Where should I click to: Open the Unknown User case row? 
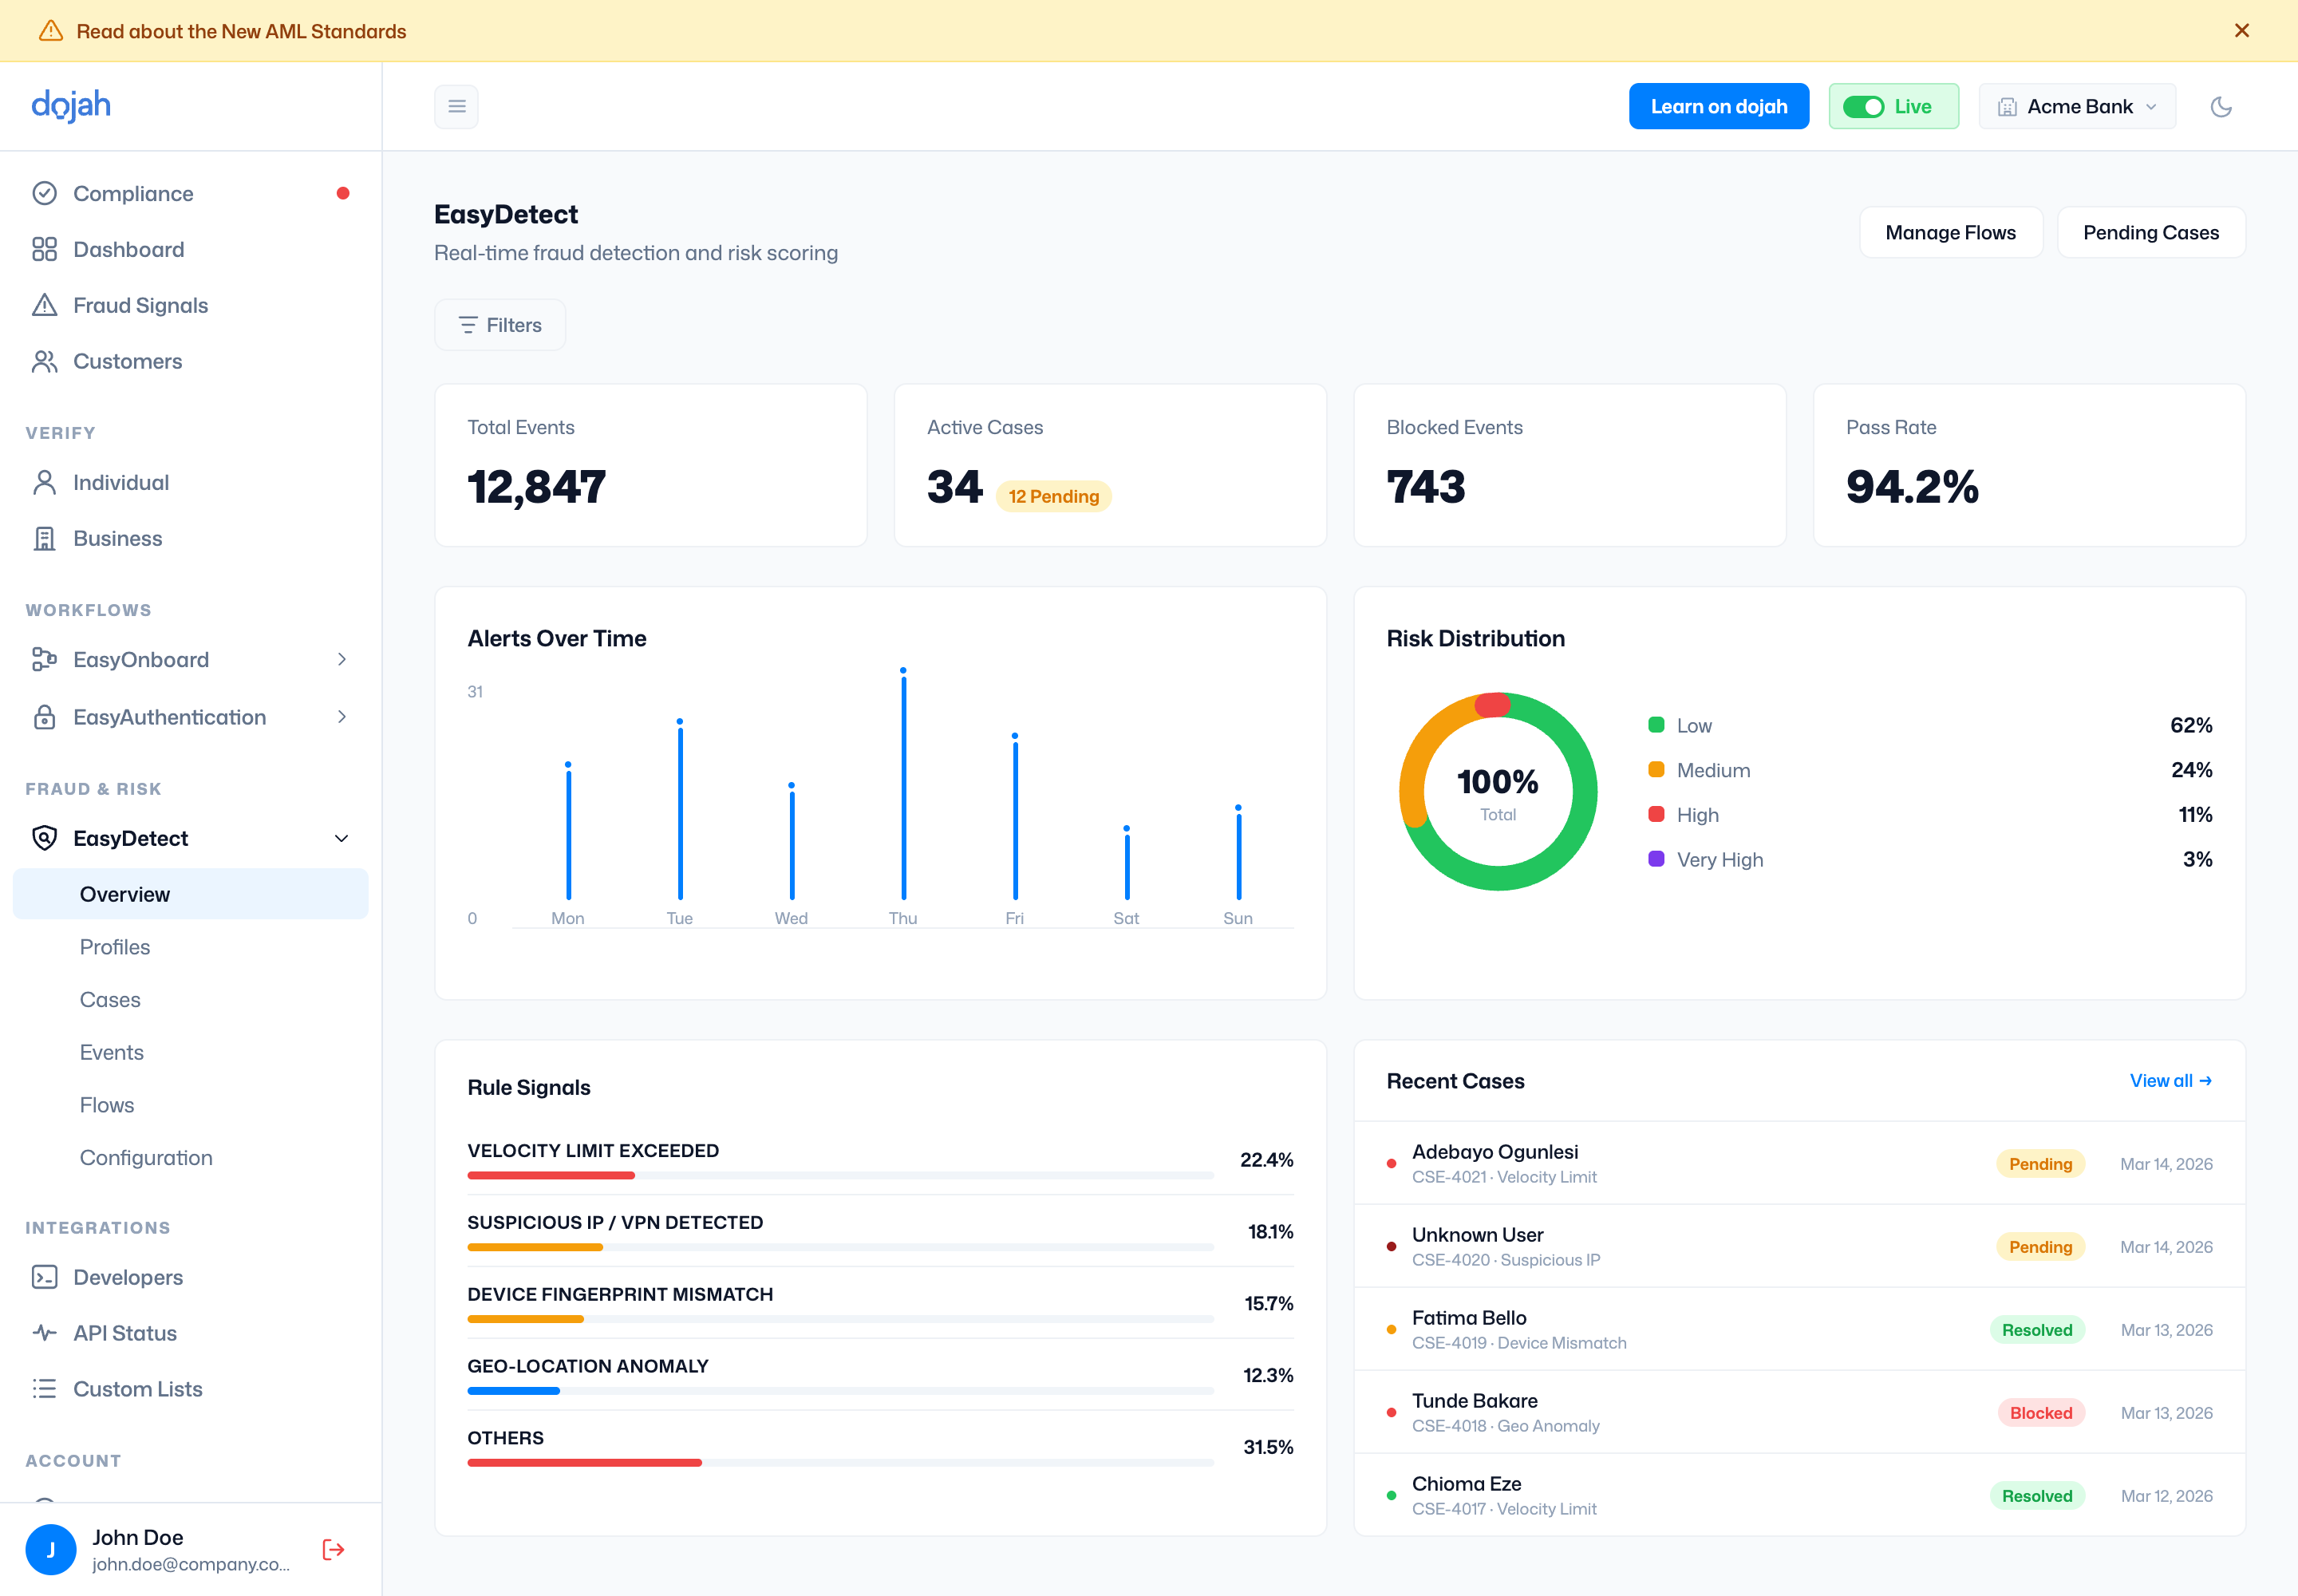tap(1799, 1247)
